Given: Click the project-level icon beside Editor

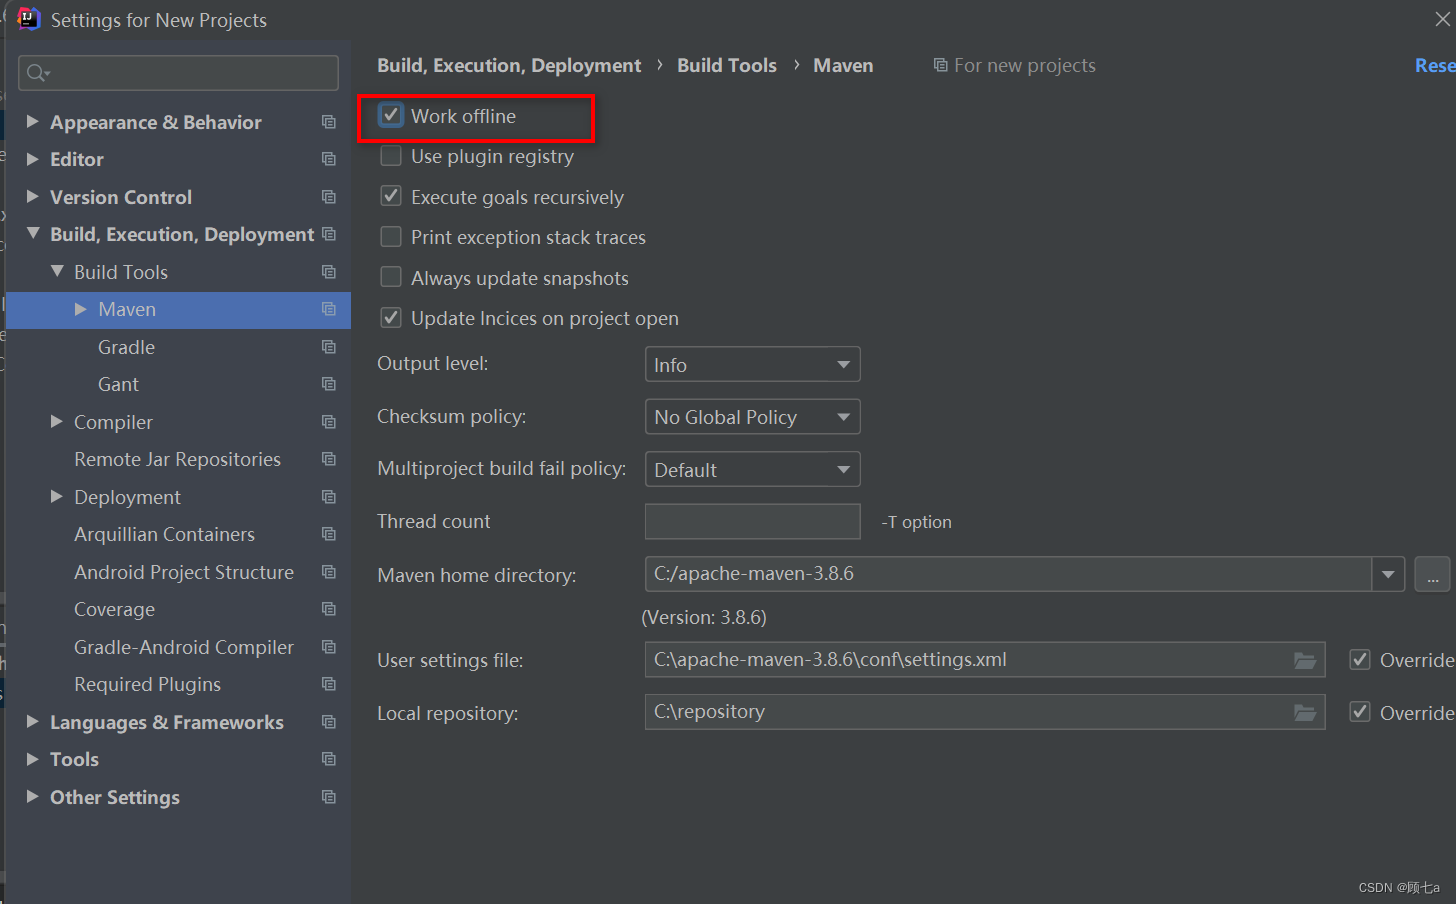Looking at the screenshot, I should (x=328, y=159).
